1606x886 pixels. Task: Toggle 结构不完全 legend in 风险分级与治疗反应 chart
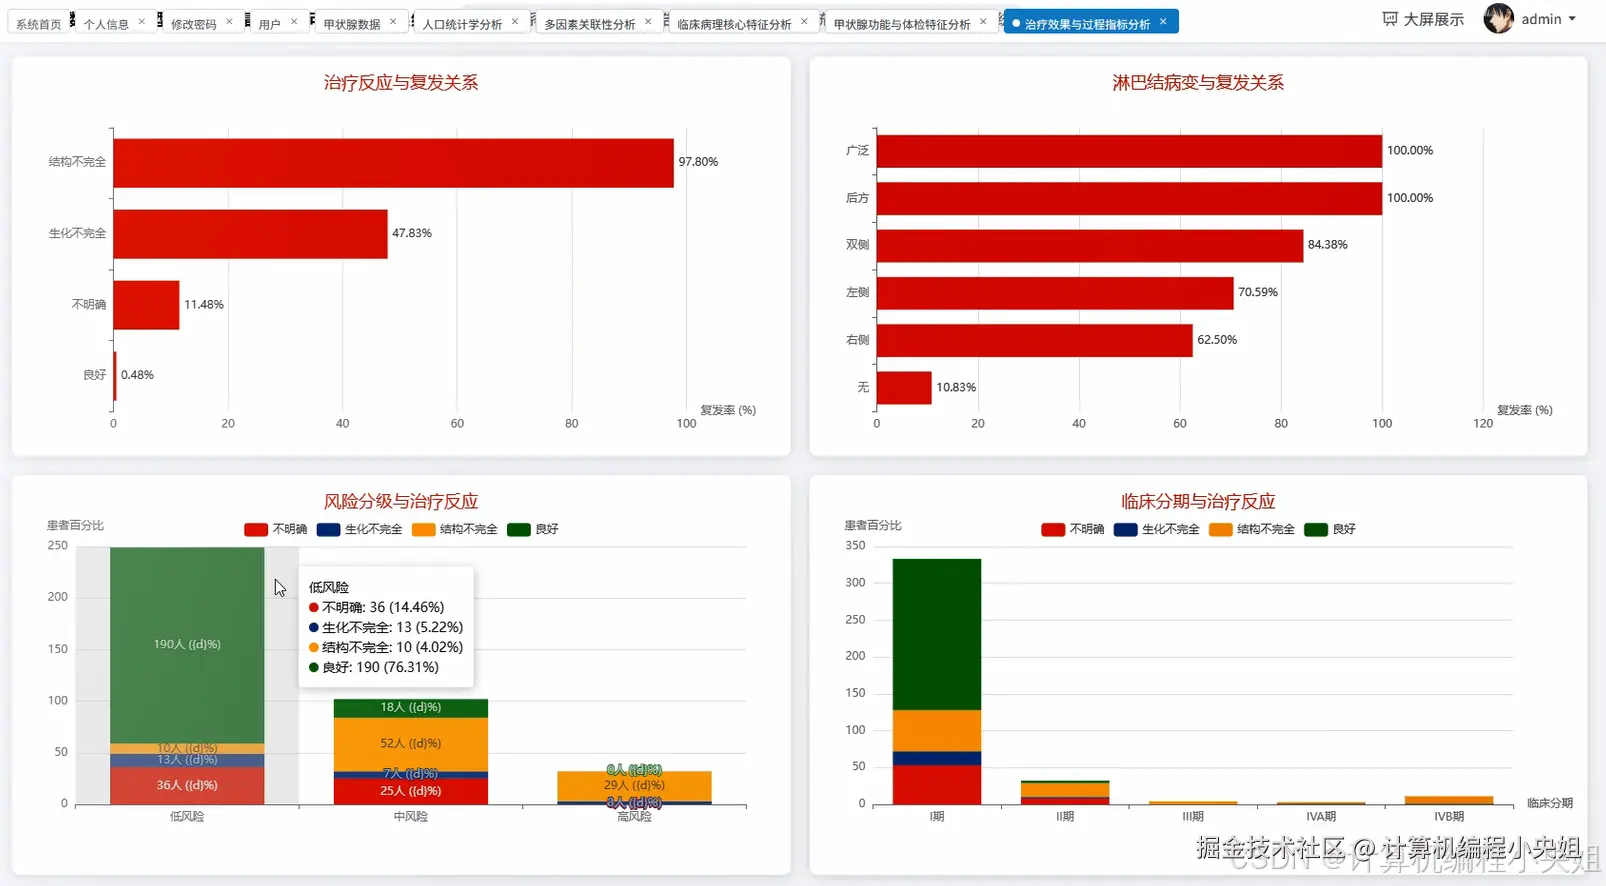click(x=454, y=529)
